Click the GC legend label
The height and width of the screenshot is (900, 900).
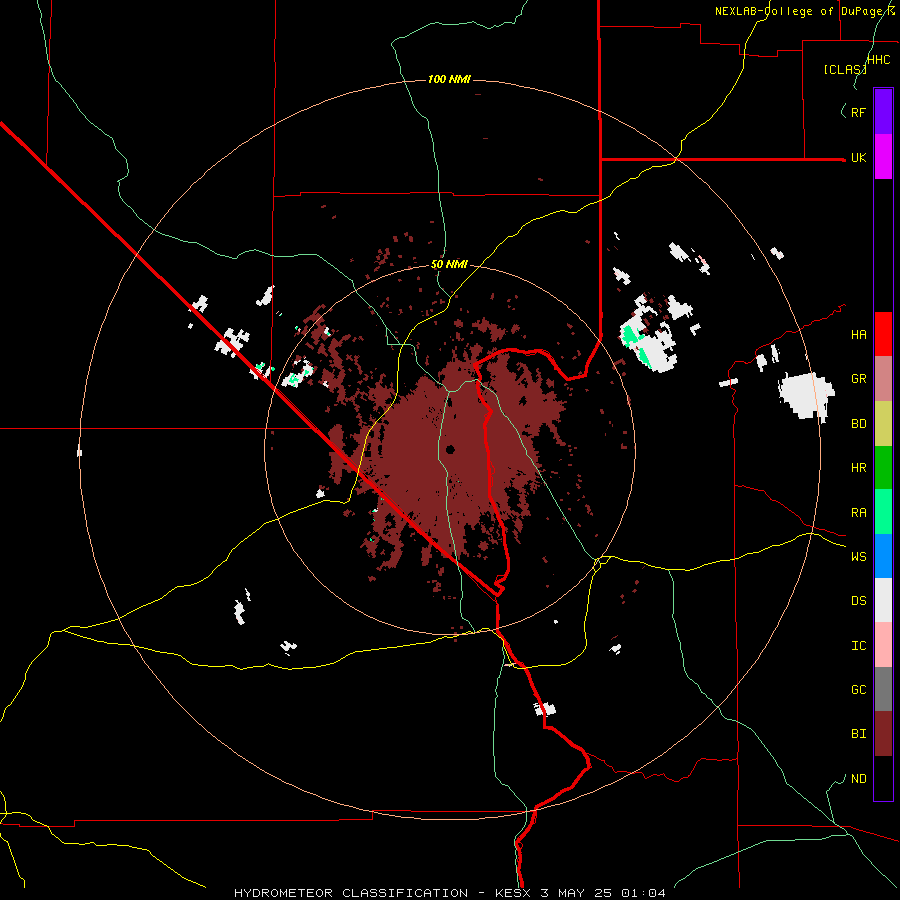pos(858,690)
